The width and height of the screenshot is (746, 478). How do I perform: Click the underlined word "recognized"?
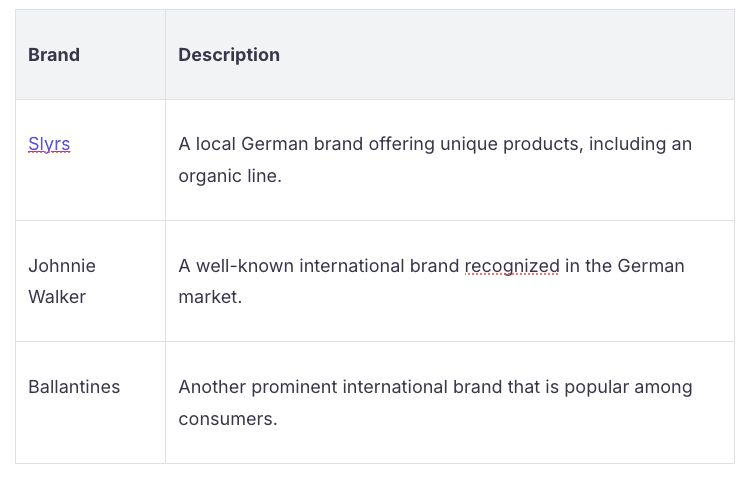pyautogui.click(x=512, y=266)
